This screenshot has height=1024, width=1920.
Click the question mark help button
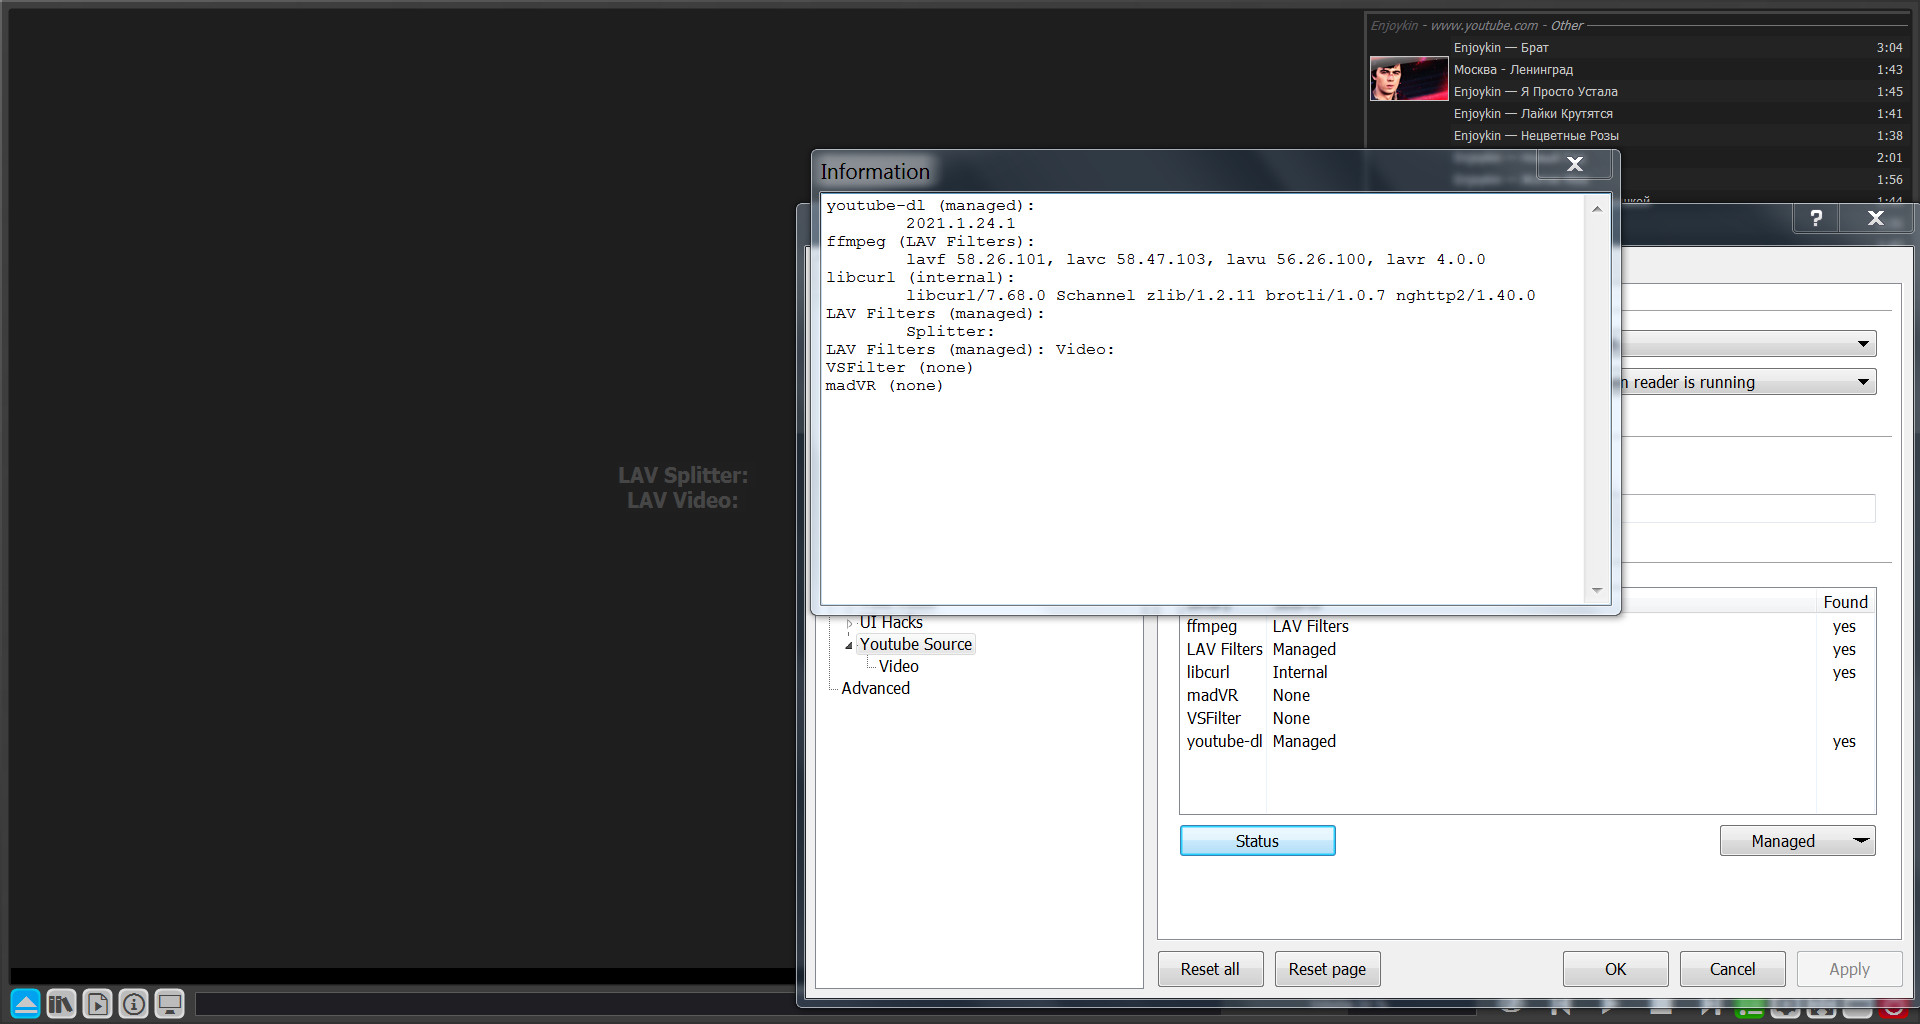click(x=1816, y=218)
